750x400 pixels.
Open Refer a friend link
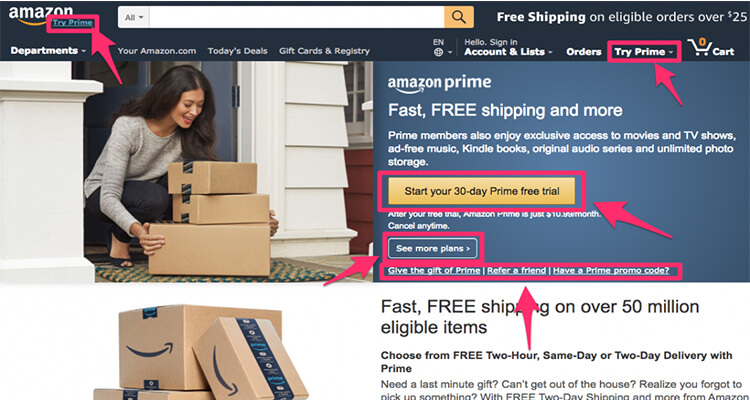pos(517,271)
